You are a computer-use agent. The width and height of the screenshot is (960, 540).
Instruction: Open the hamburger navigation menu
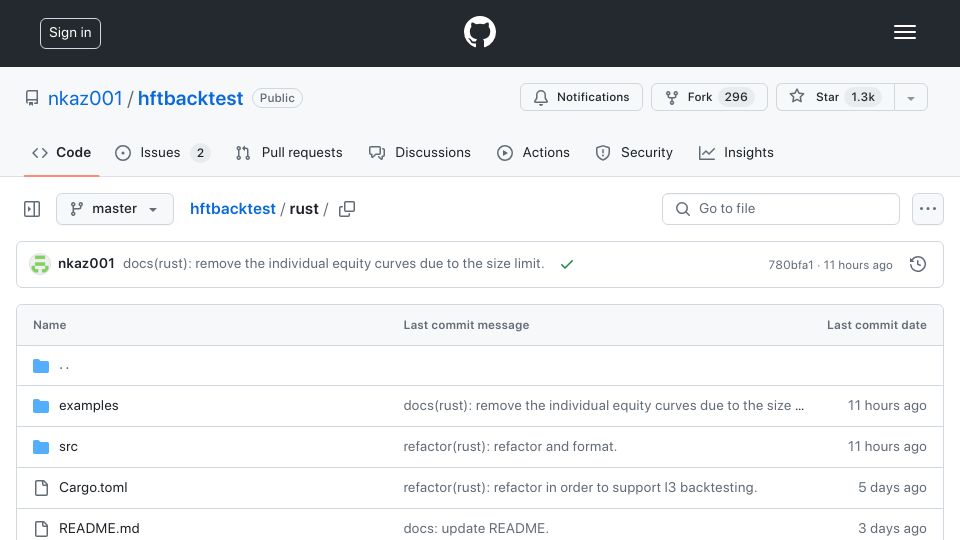(x=904, y=32)
